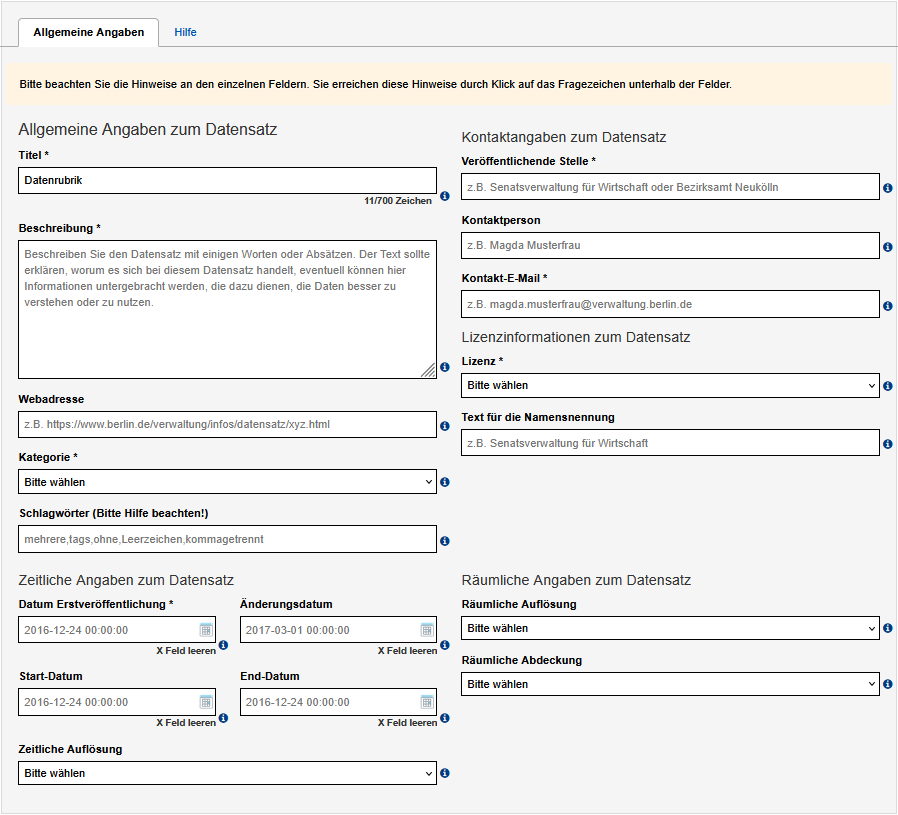Show help for Veröffentlichende Stelle field
The image size is (898, 815).
pos(888,188)
